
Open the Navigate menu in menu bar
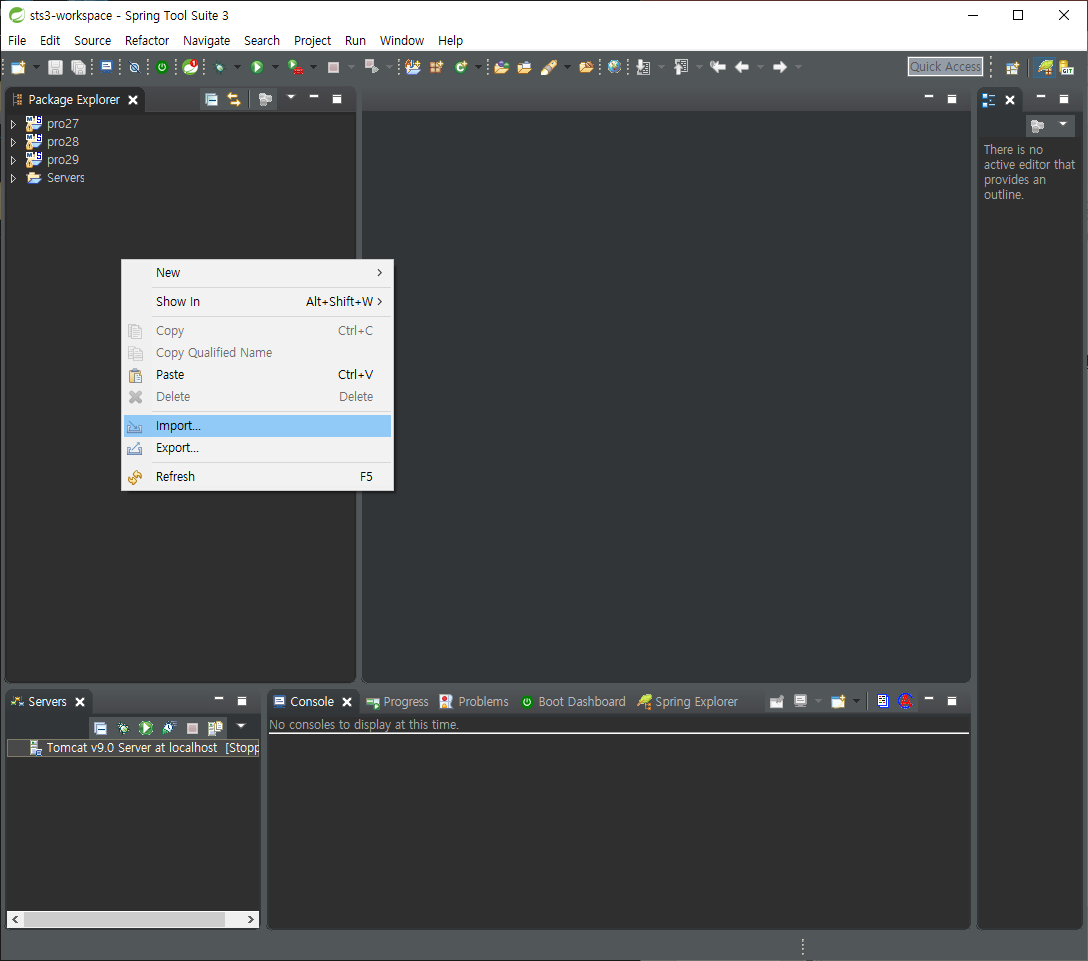coord(206,41)
